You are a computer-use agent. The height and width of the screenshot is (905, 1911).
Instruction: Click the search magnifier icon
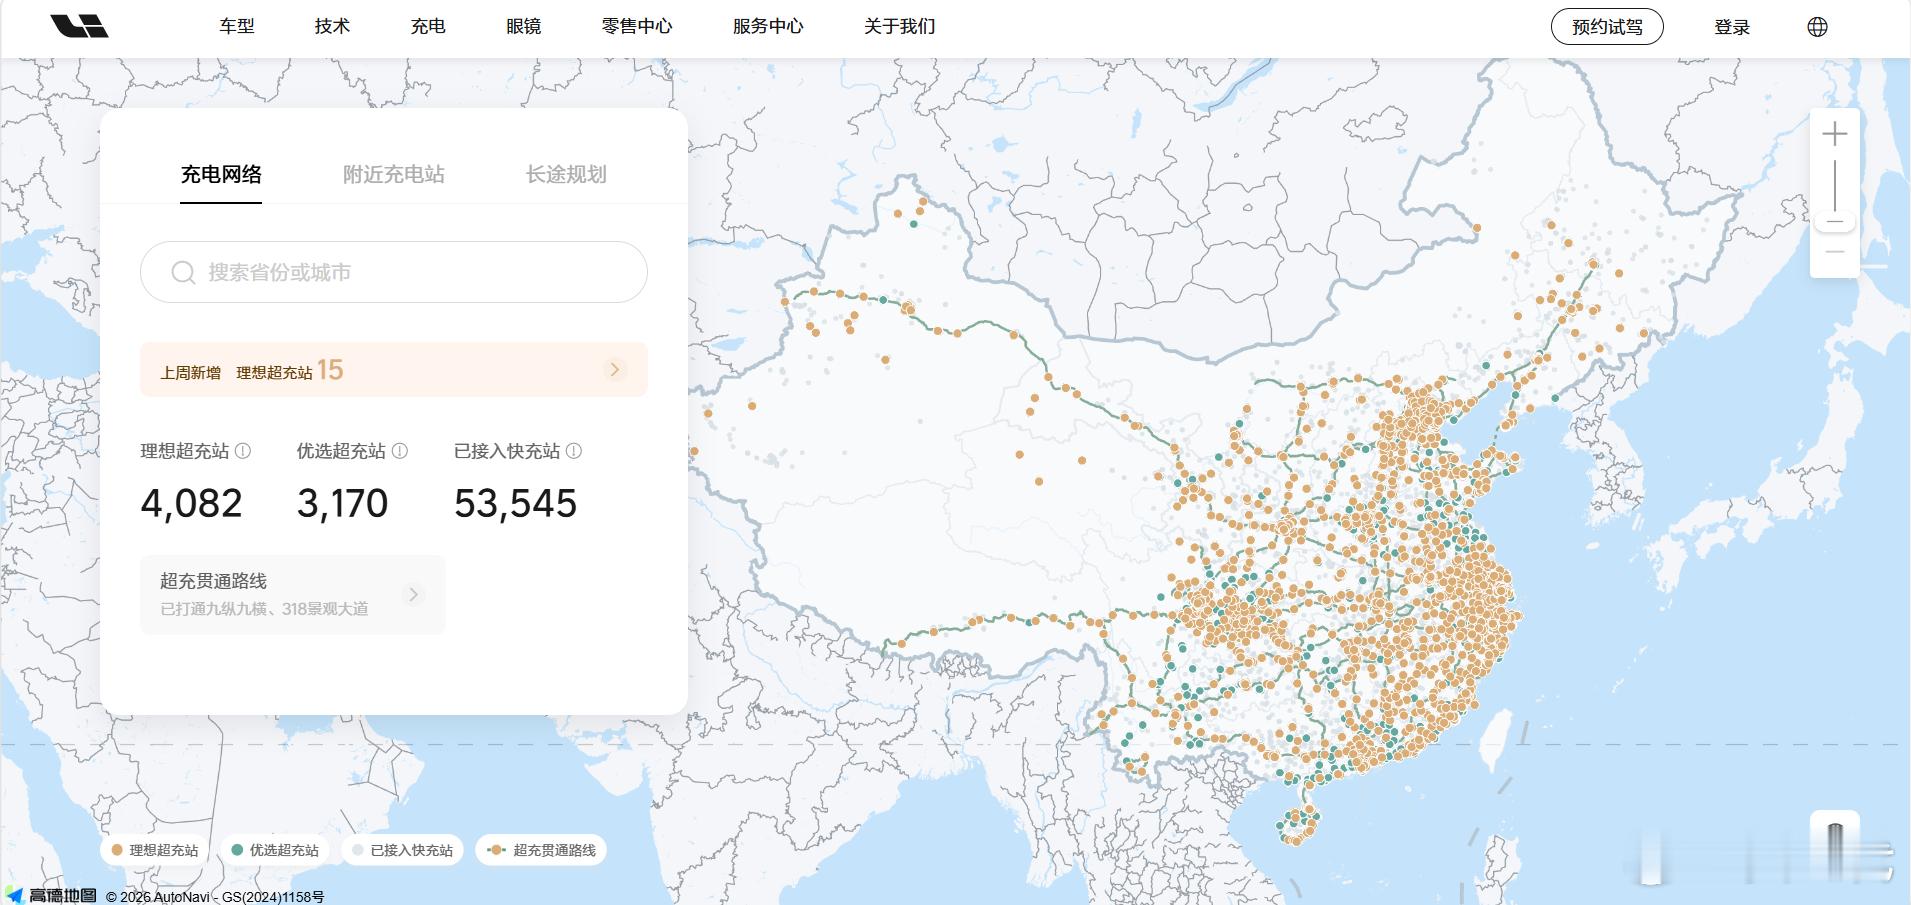(x=183, y=272)
